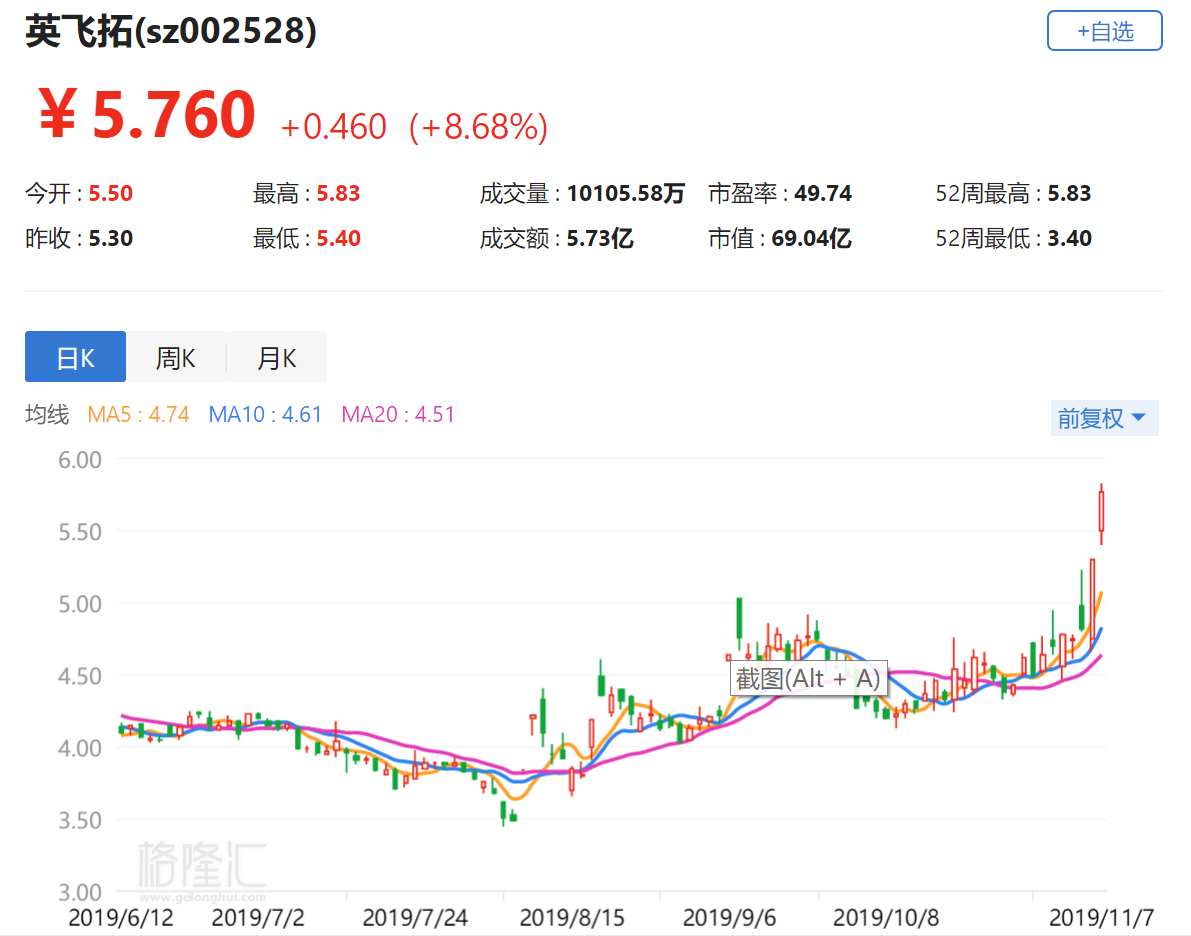The width and height of the screenshot is (1191, 936).
Task: Switch to the 周K weekly chart tab
Action: pyautogui.click(x=175, y=357)
